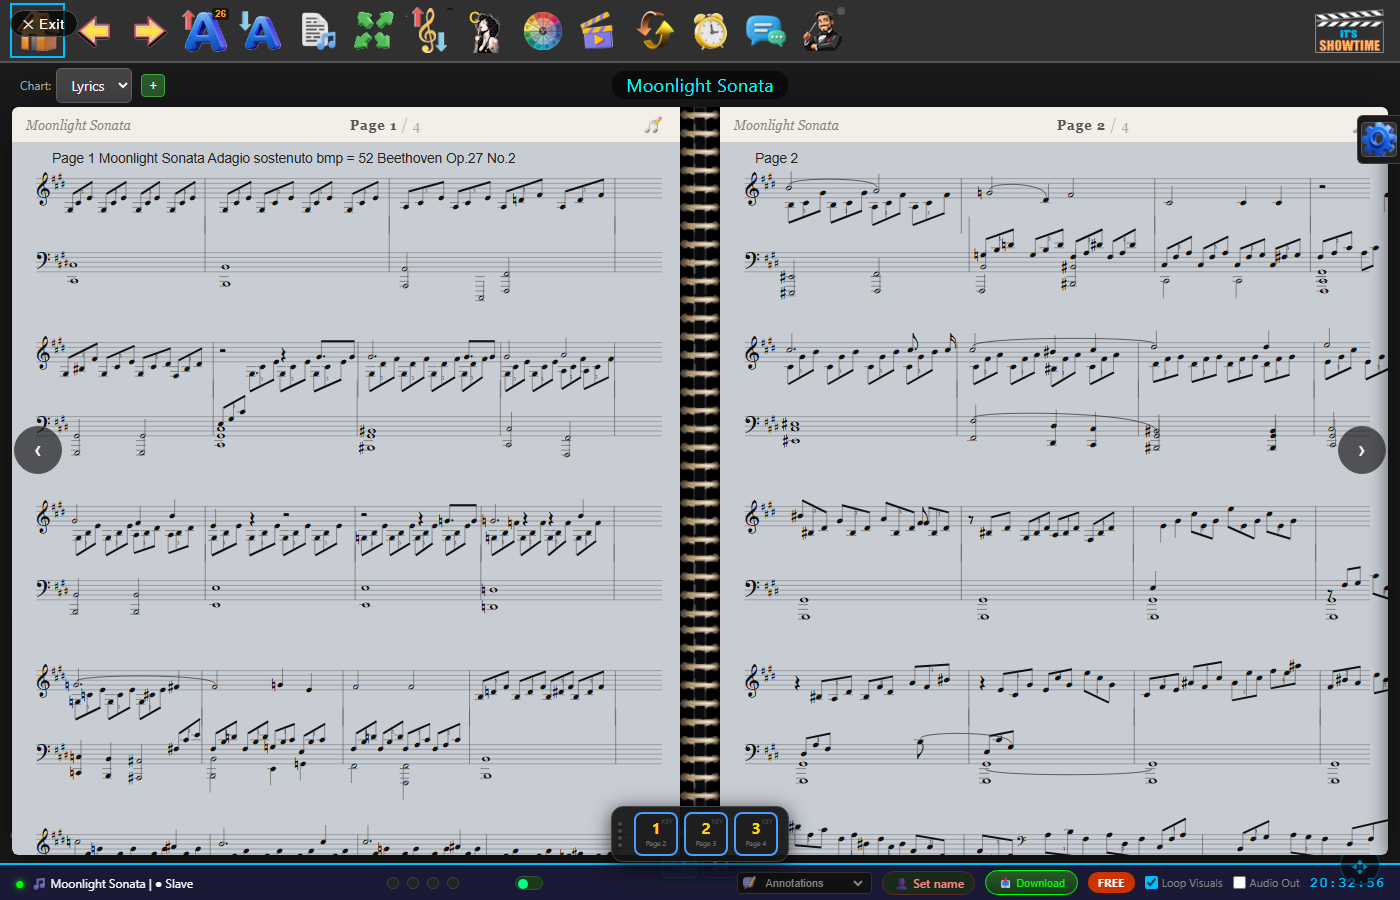1400x900 pixels.
Task: Open the Annotations dropdown
Action: [x=805, y=883]
